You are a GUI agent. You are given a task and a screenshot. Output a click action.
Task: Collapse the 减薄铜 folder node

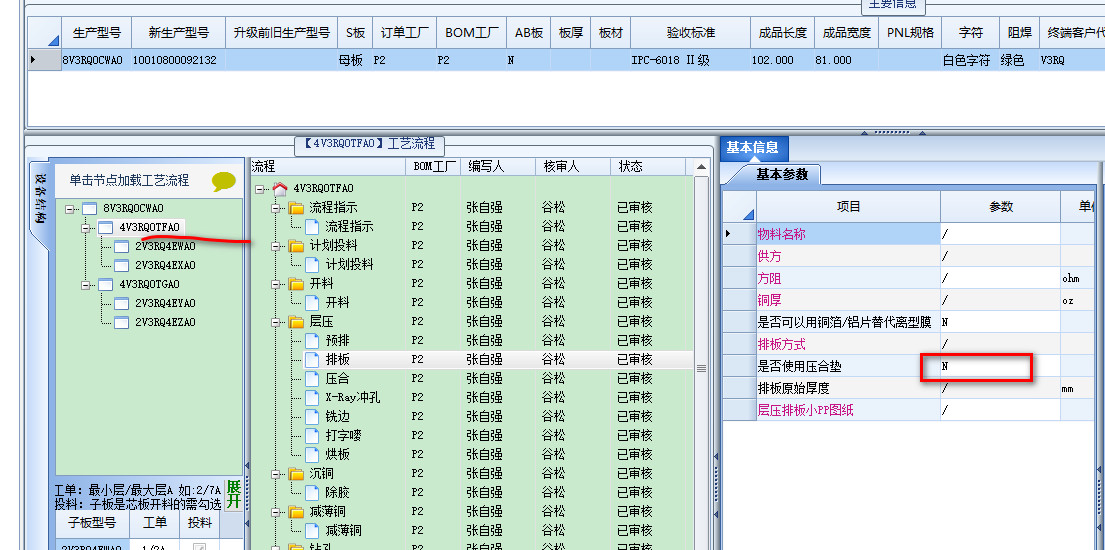click(x=276, y=511)
